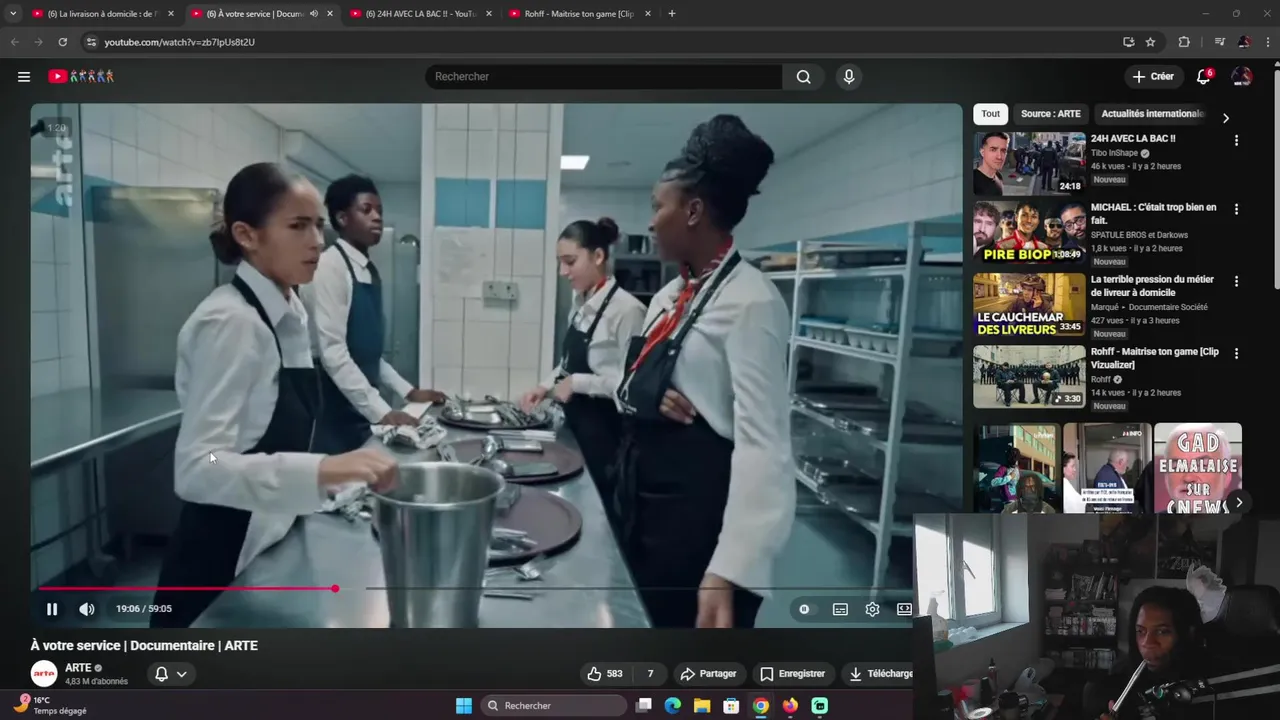The width and height of the screenshot is (1280, 720).
Task: Click the Télécharger download button
Action: (x=880, y=674)
